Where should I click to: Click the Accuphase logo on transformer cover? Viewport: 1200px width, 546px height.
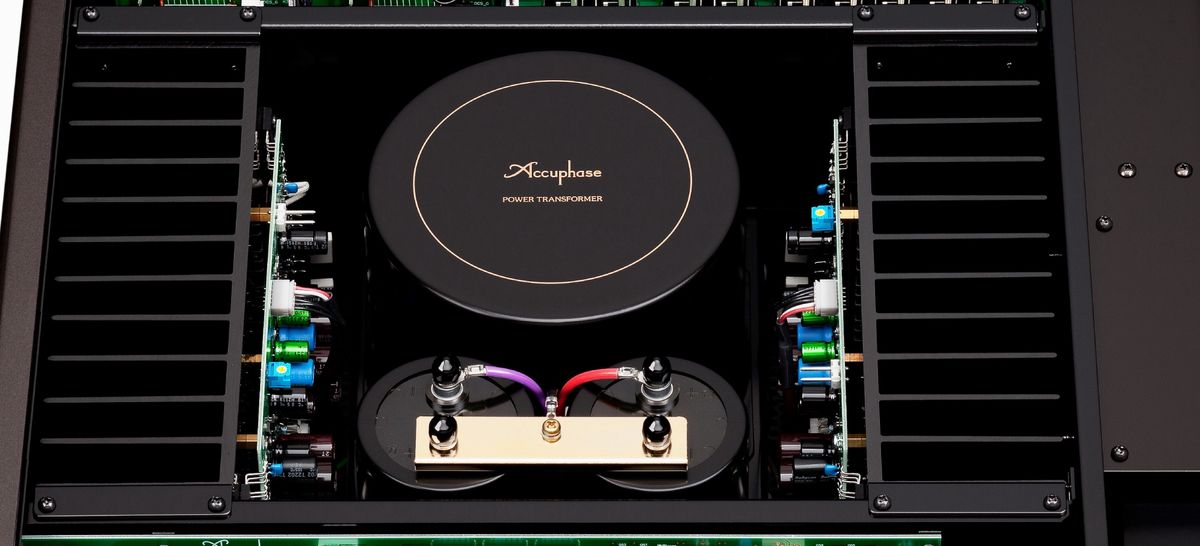click(x=553, y=173)
